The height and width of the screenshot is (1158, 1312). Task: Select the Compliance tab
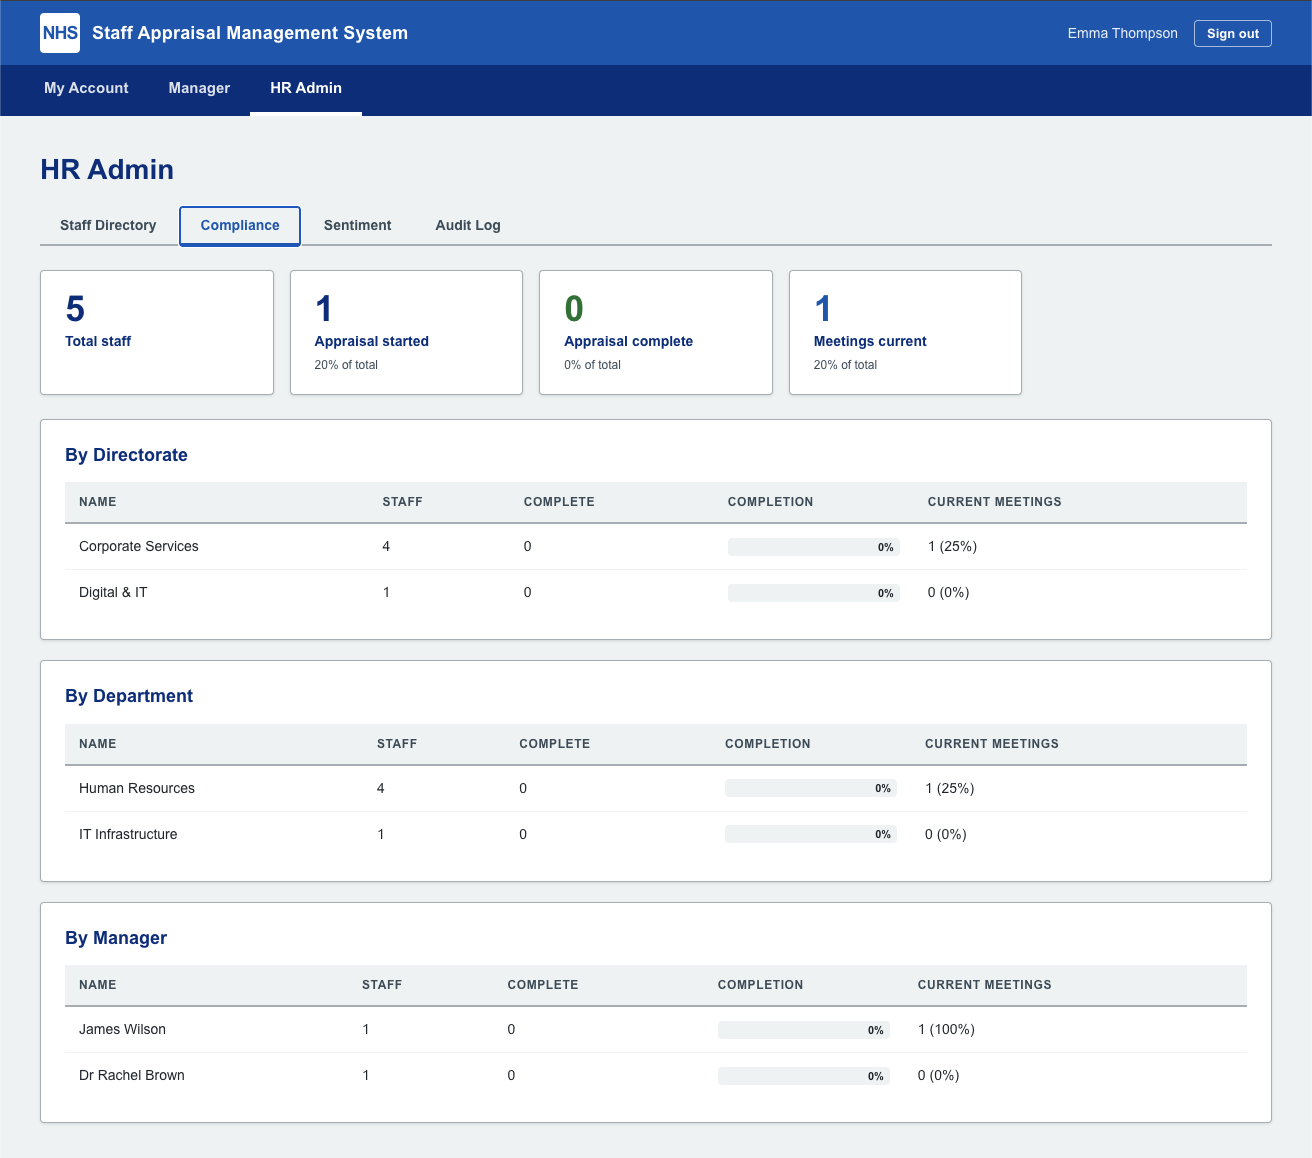point(239,225)
